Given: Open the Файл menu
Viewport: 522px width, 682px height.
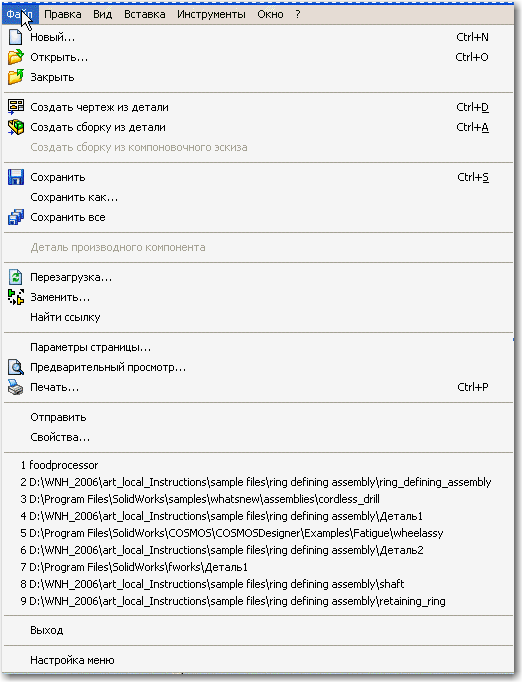Looking at the screenshot, I should pos(20,14).
